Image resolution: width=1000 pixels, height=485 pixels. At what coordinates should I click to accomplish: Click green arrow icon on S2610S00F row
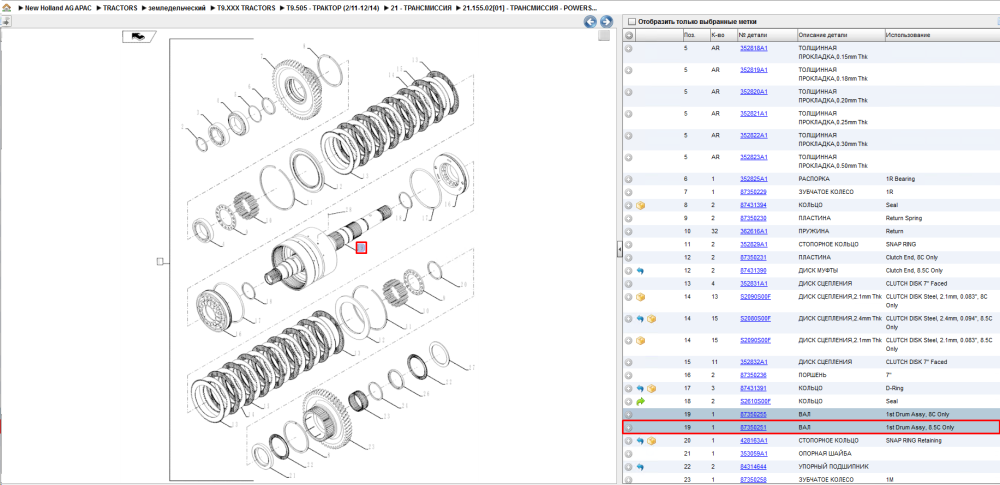[x=641, y=401]
